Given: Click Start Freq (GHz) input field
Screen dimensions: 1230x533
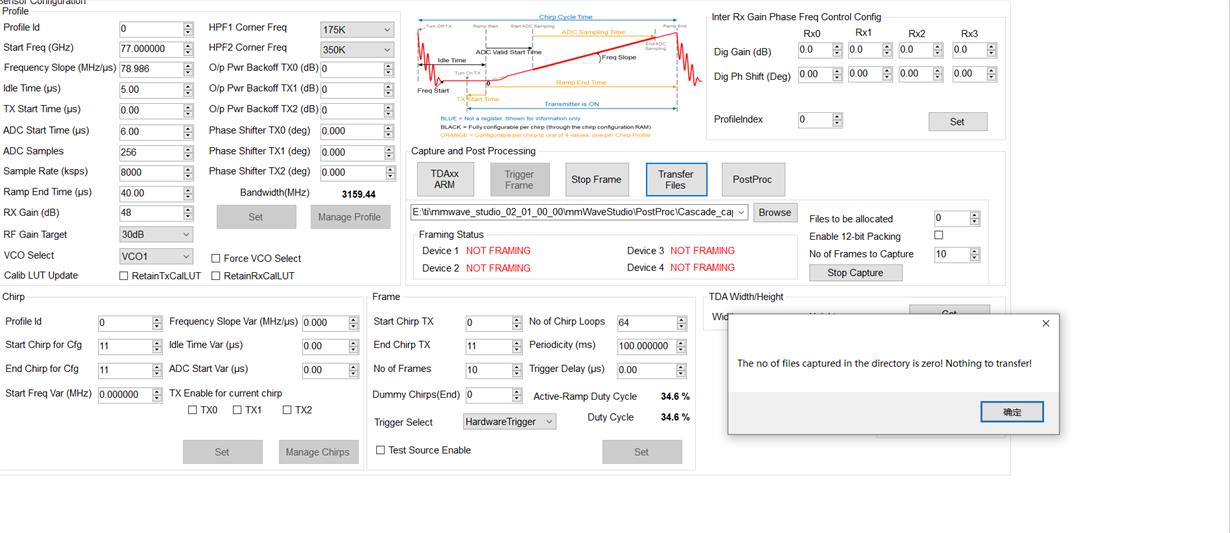Looking at the screenshot, I should (150, 49).
